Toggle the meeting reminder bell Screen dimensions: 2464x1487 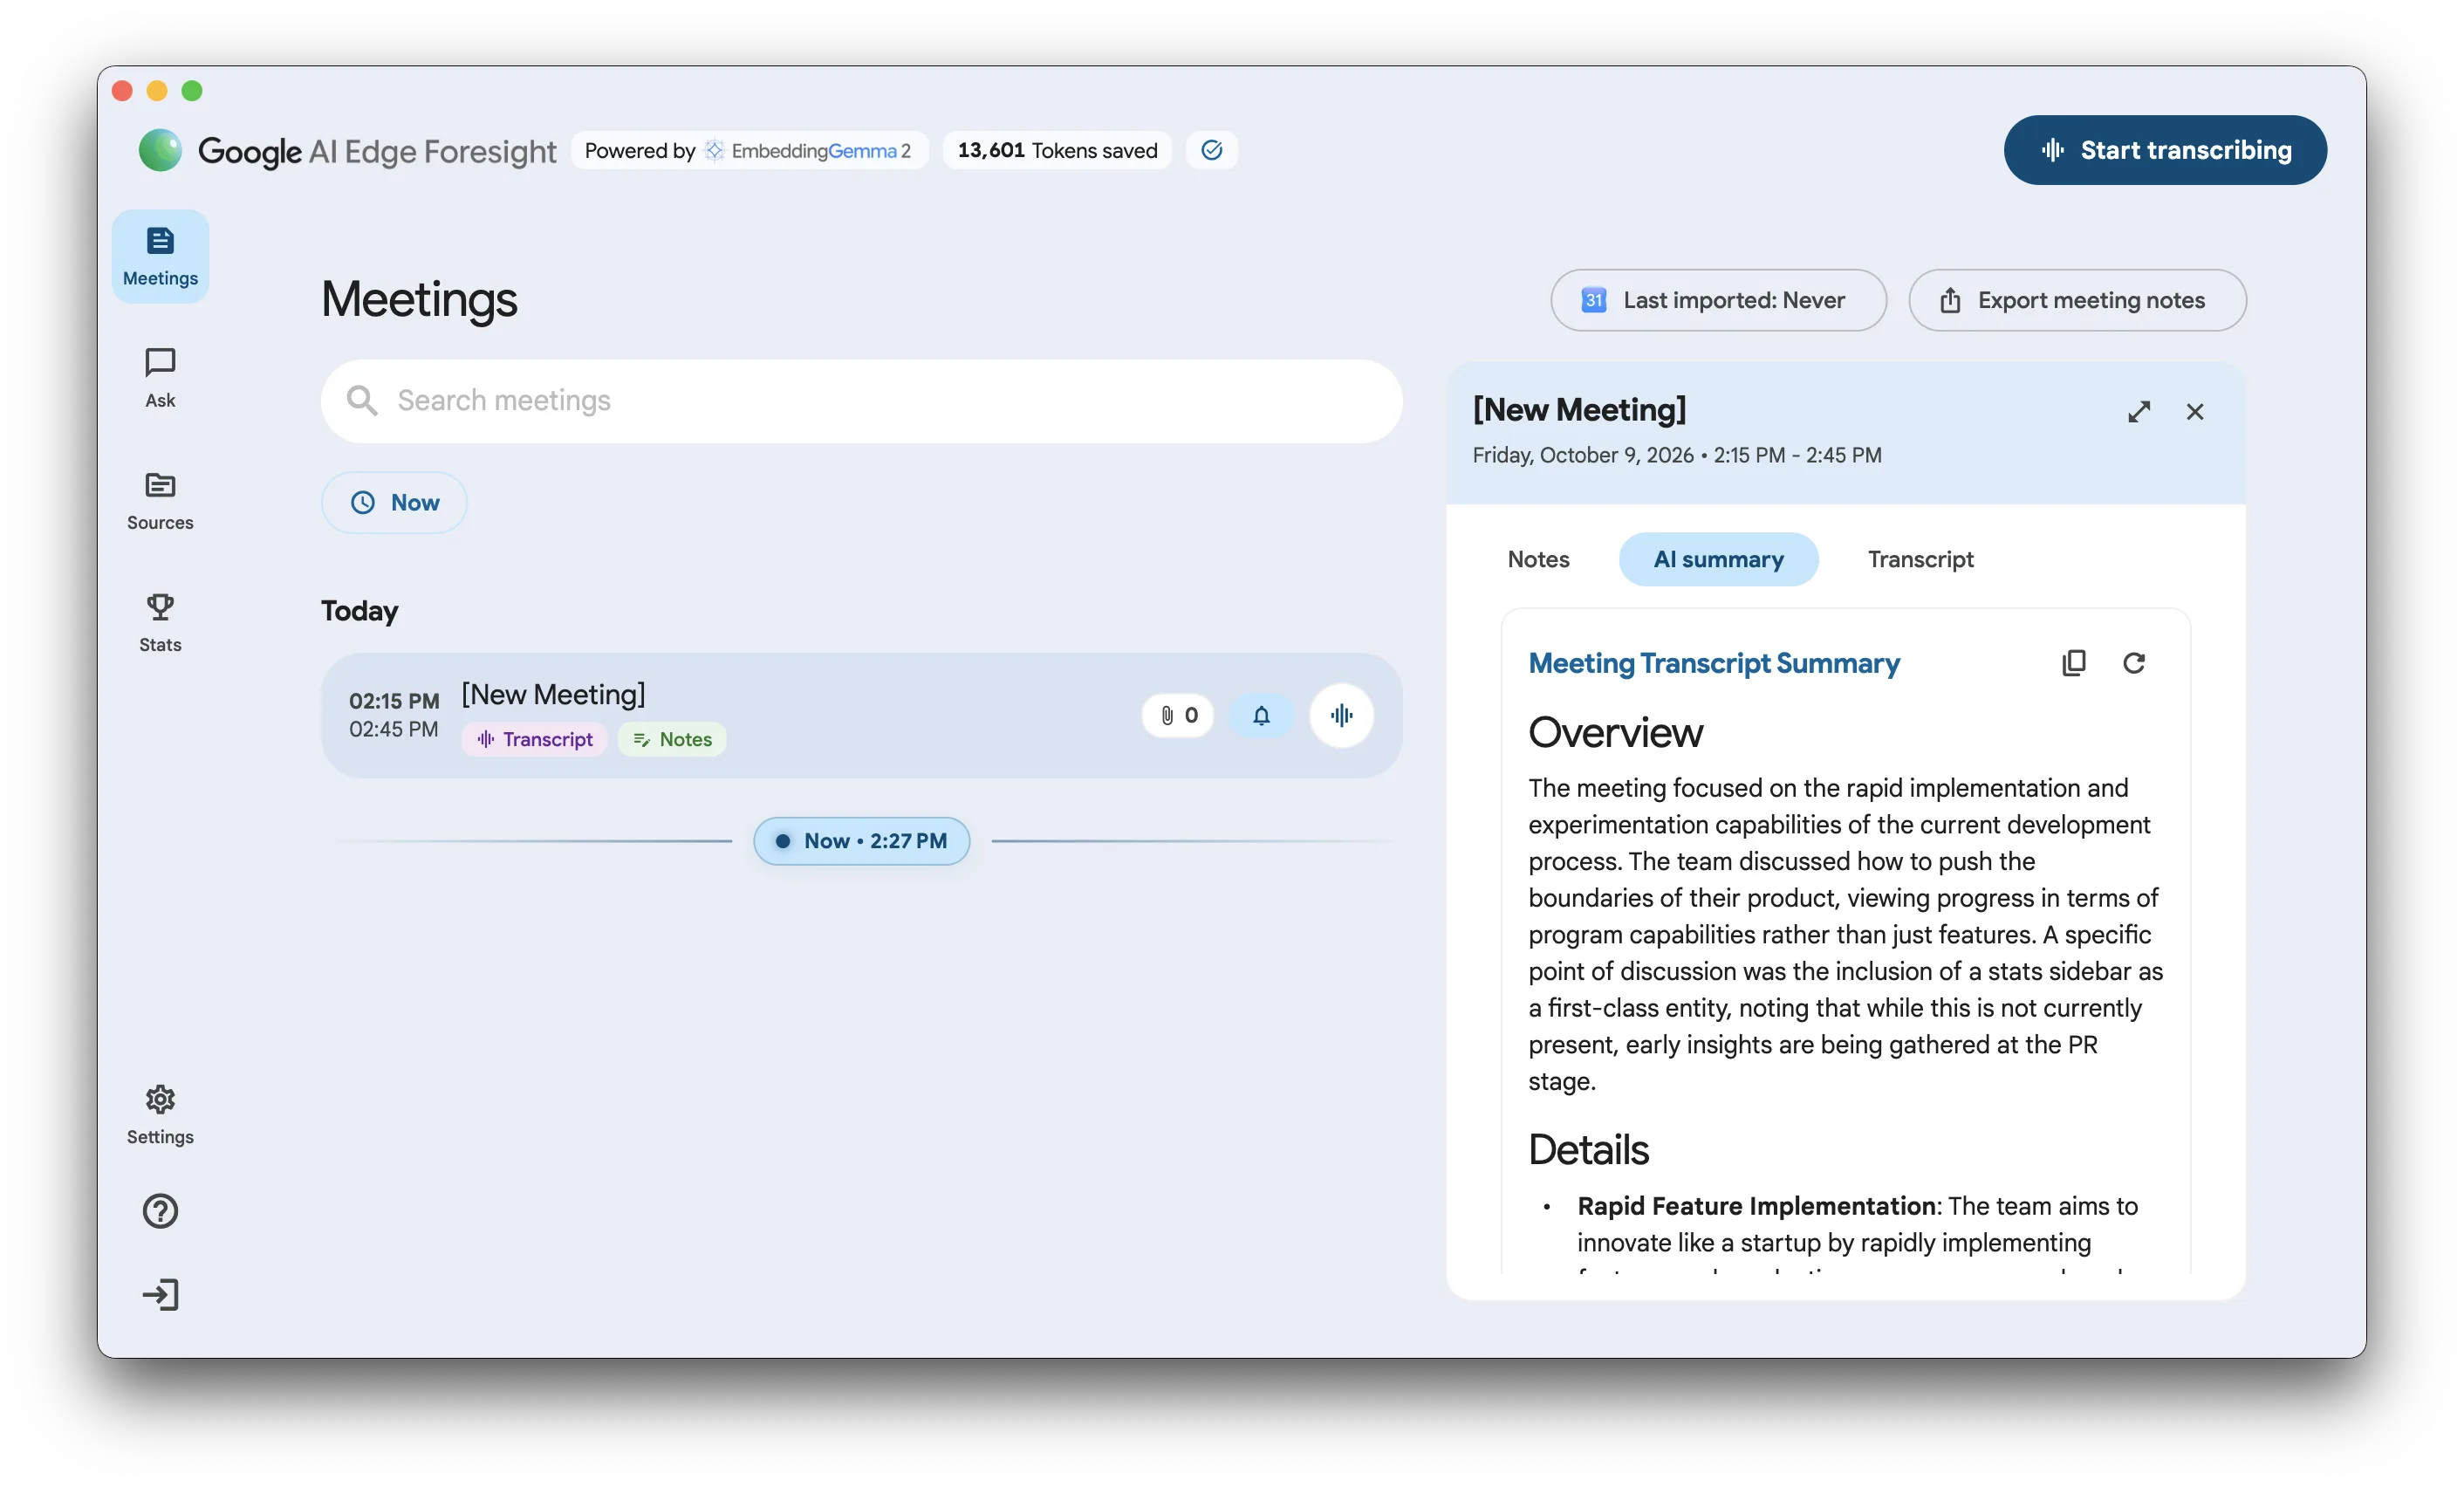pyautogui.click(x=1261, y=715)
